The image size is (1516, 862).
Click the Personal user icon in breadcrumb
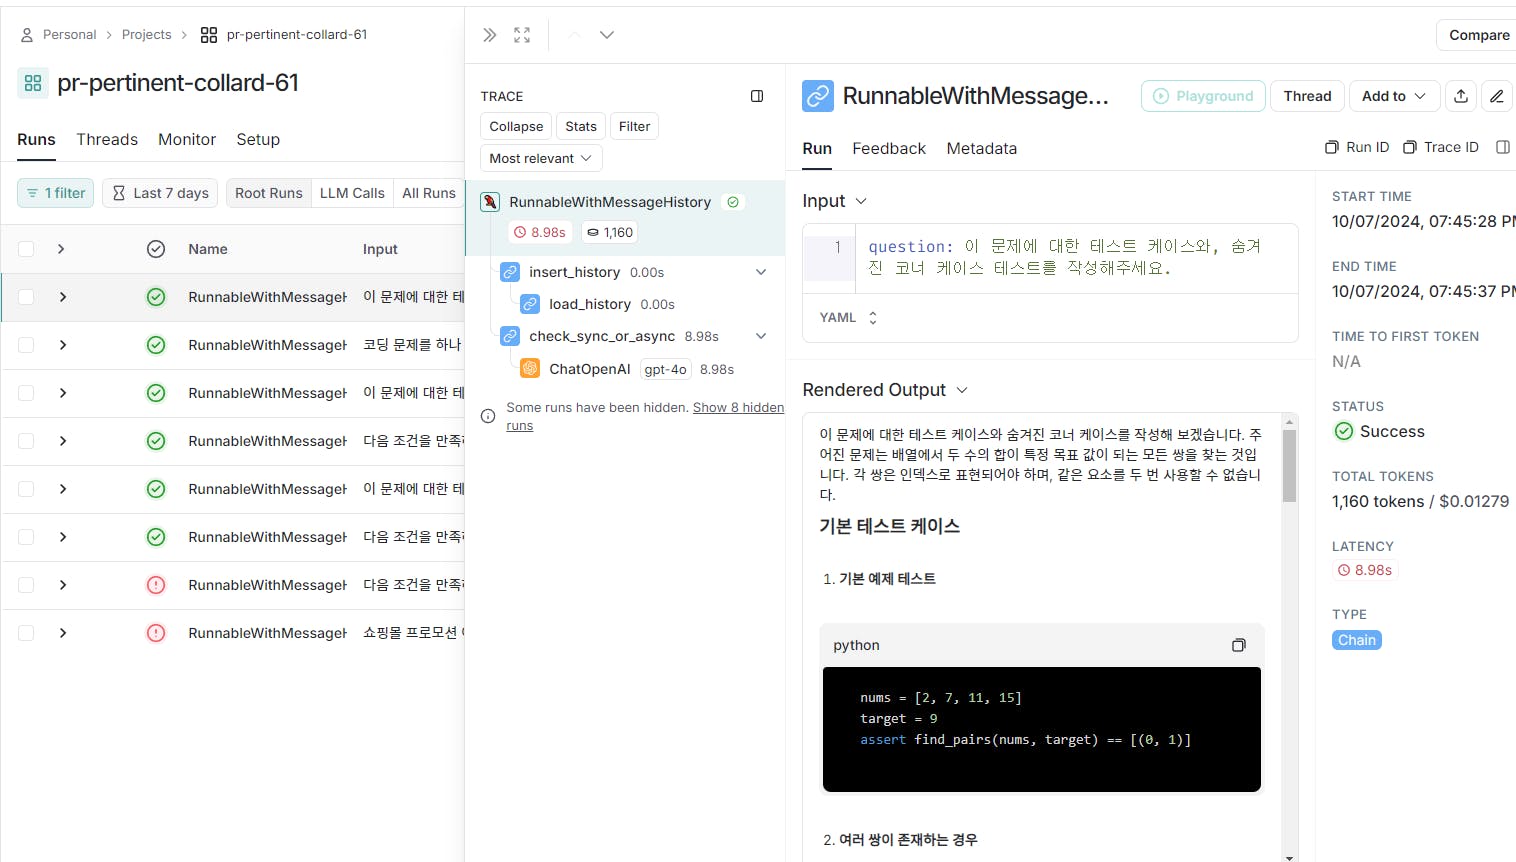click(x=27, y=35)
